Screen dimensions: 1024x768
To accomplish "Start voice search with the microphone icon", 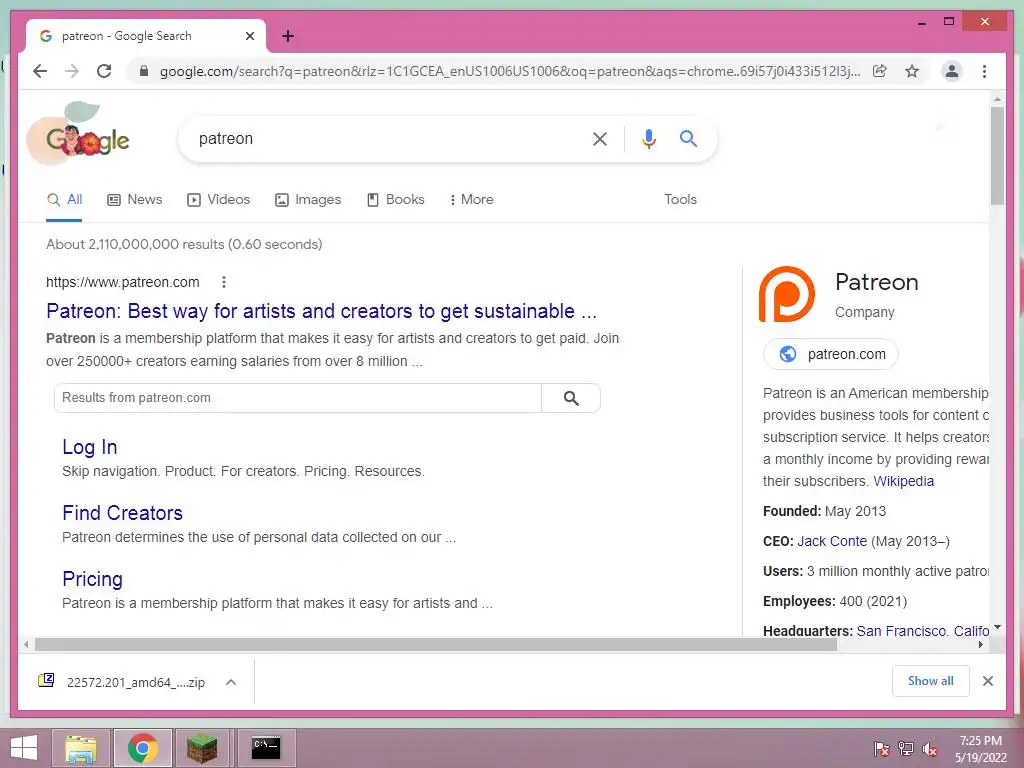I will pyautogui.click(x=648, y=138).
